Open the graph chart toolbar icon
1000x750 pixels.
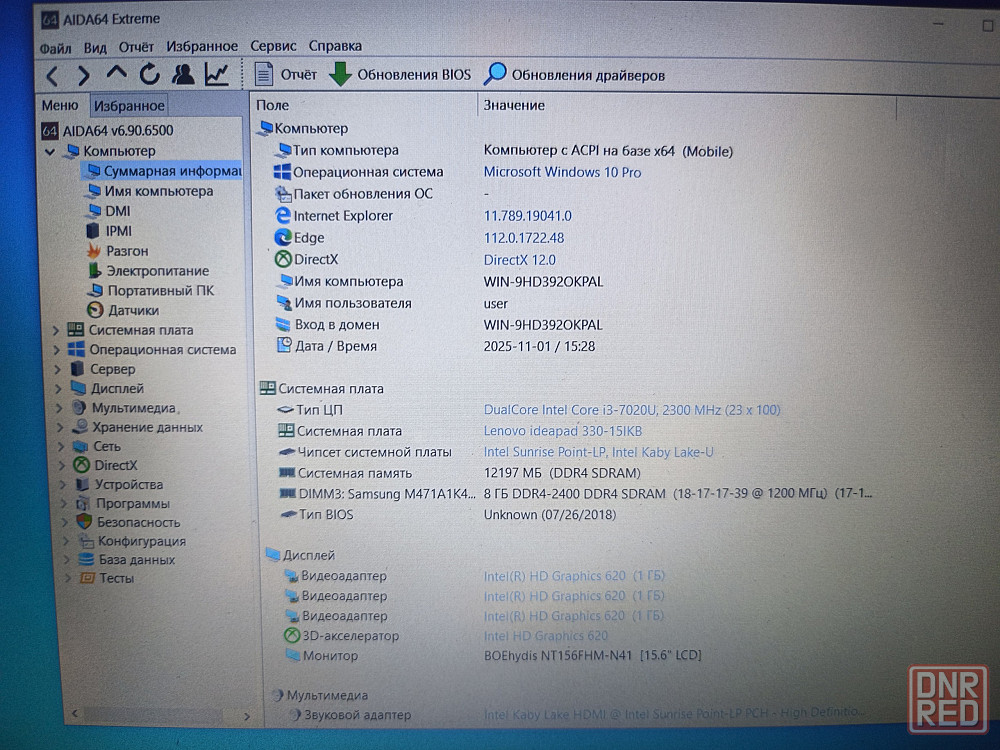pos(217,74)
